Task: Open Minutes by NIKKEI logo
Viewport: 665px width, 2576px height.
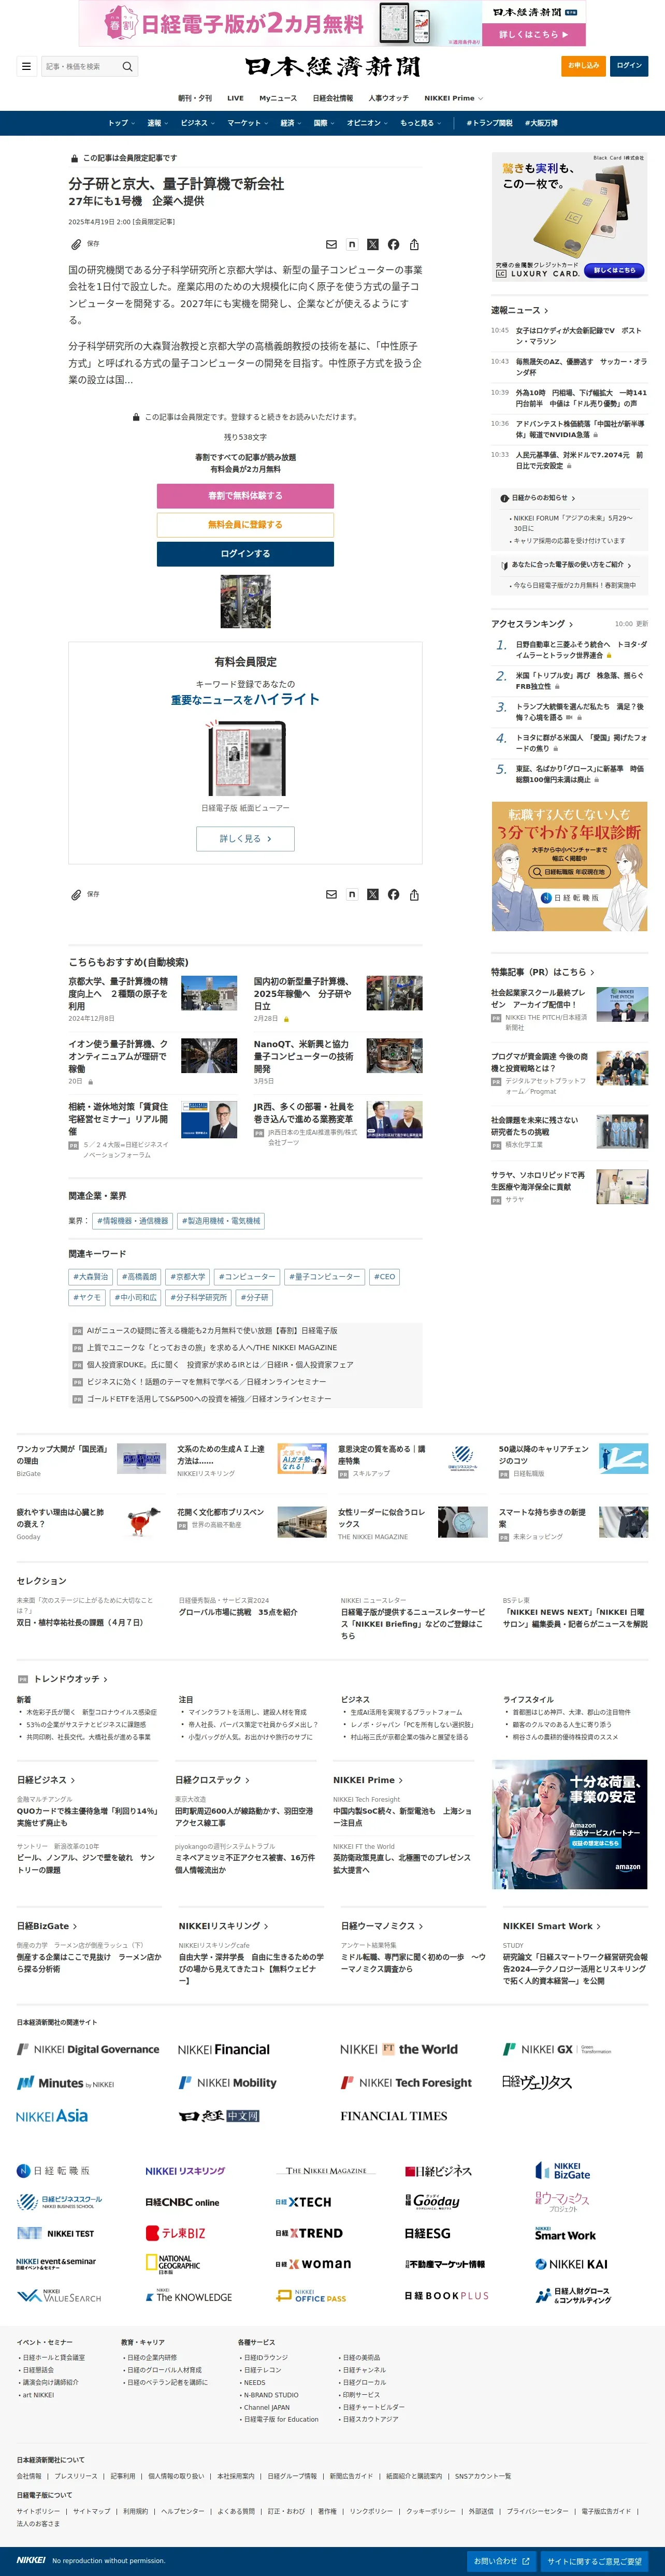Action: coord(65,2083)
